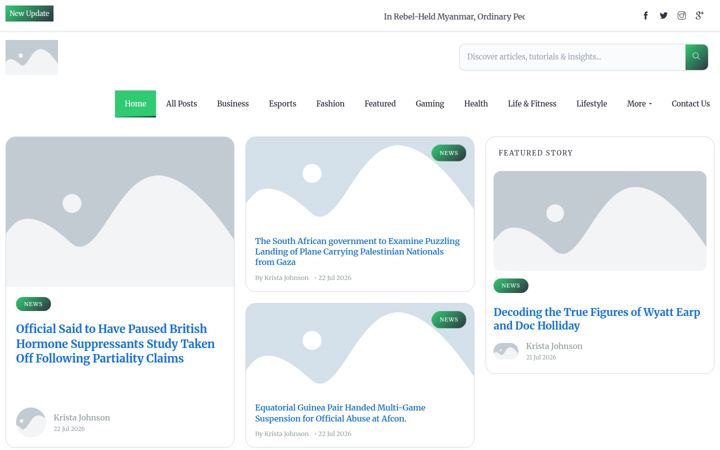Open the Esports menu item
This screenshot has height=450, width=720.
coord(282,104)
